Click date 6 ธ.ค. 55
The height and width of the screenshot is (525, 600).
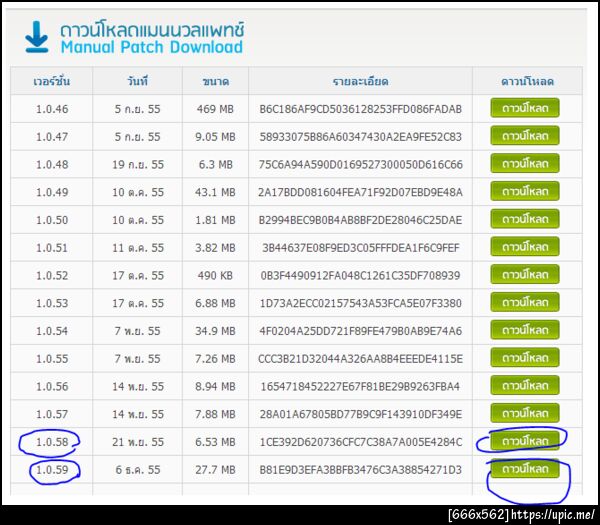[x=138, y=470]
